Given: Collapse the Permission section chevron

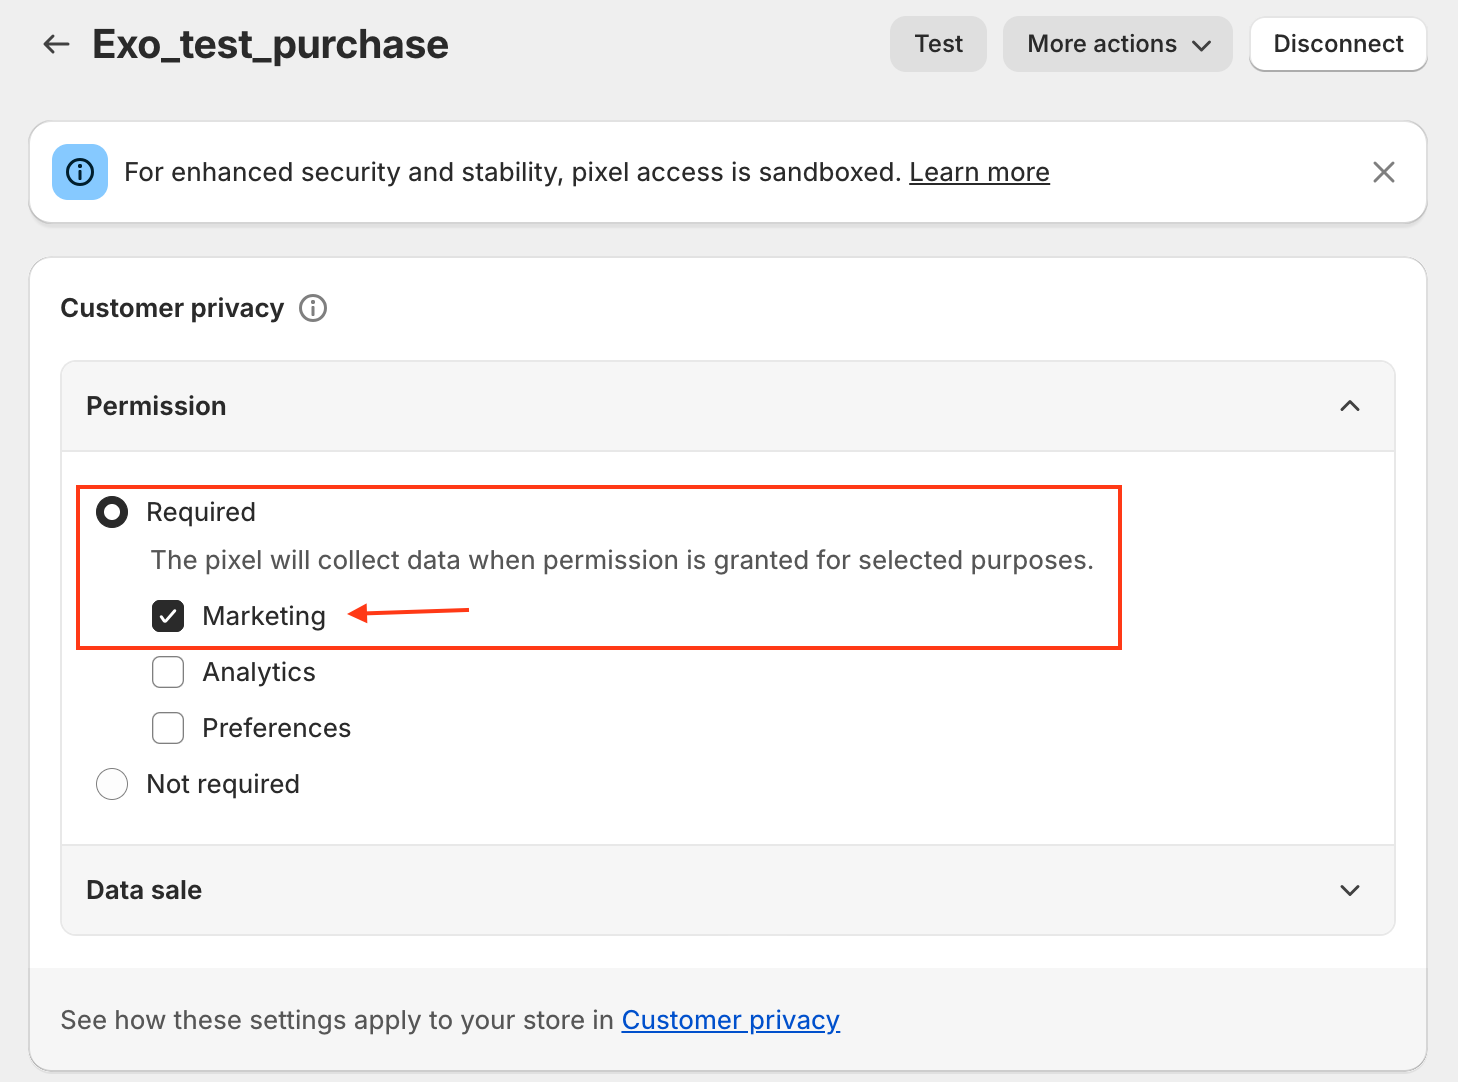Looking at the screenshot, I should (x=1349, y=406).
